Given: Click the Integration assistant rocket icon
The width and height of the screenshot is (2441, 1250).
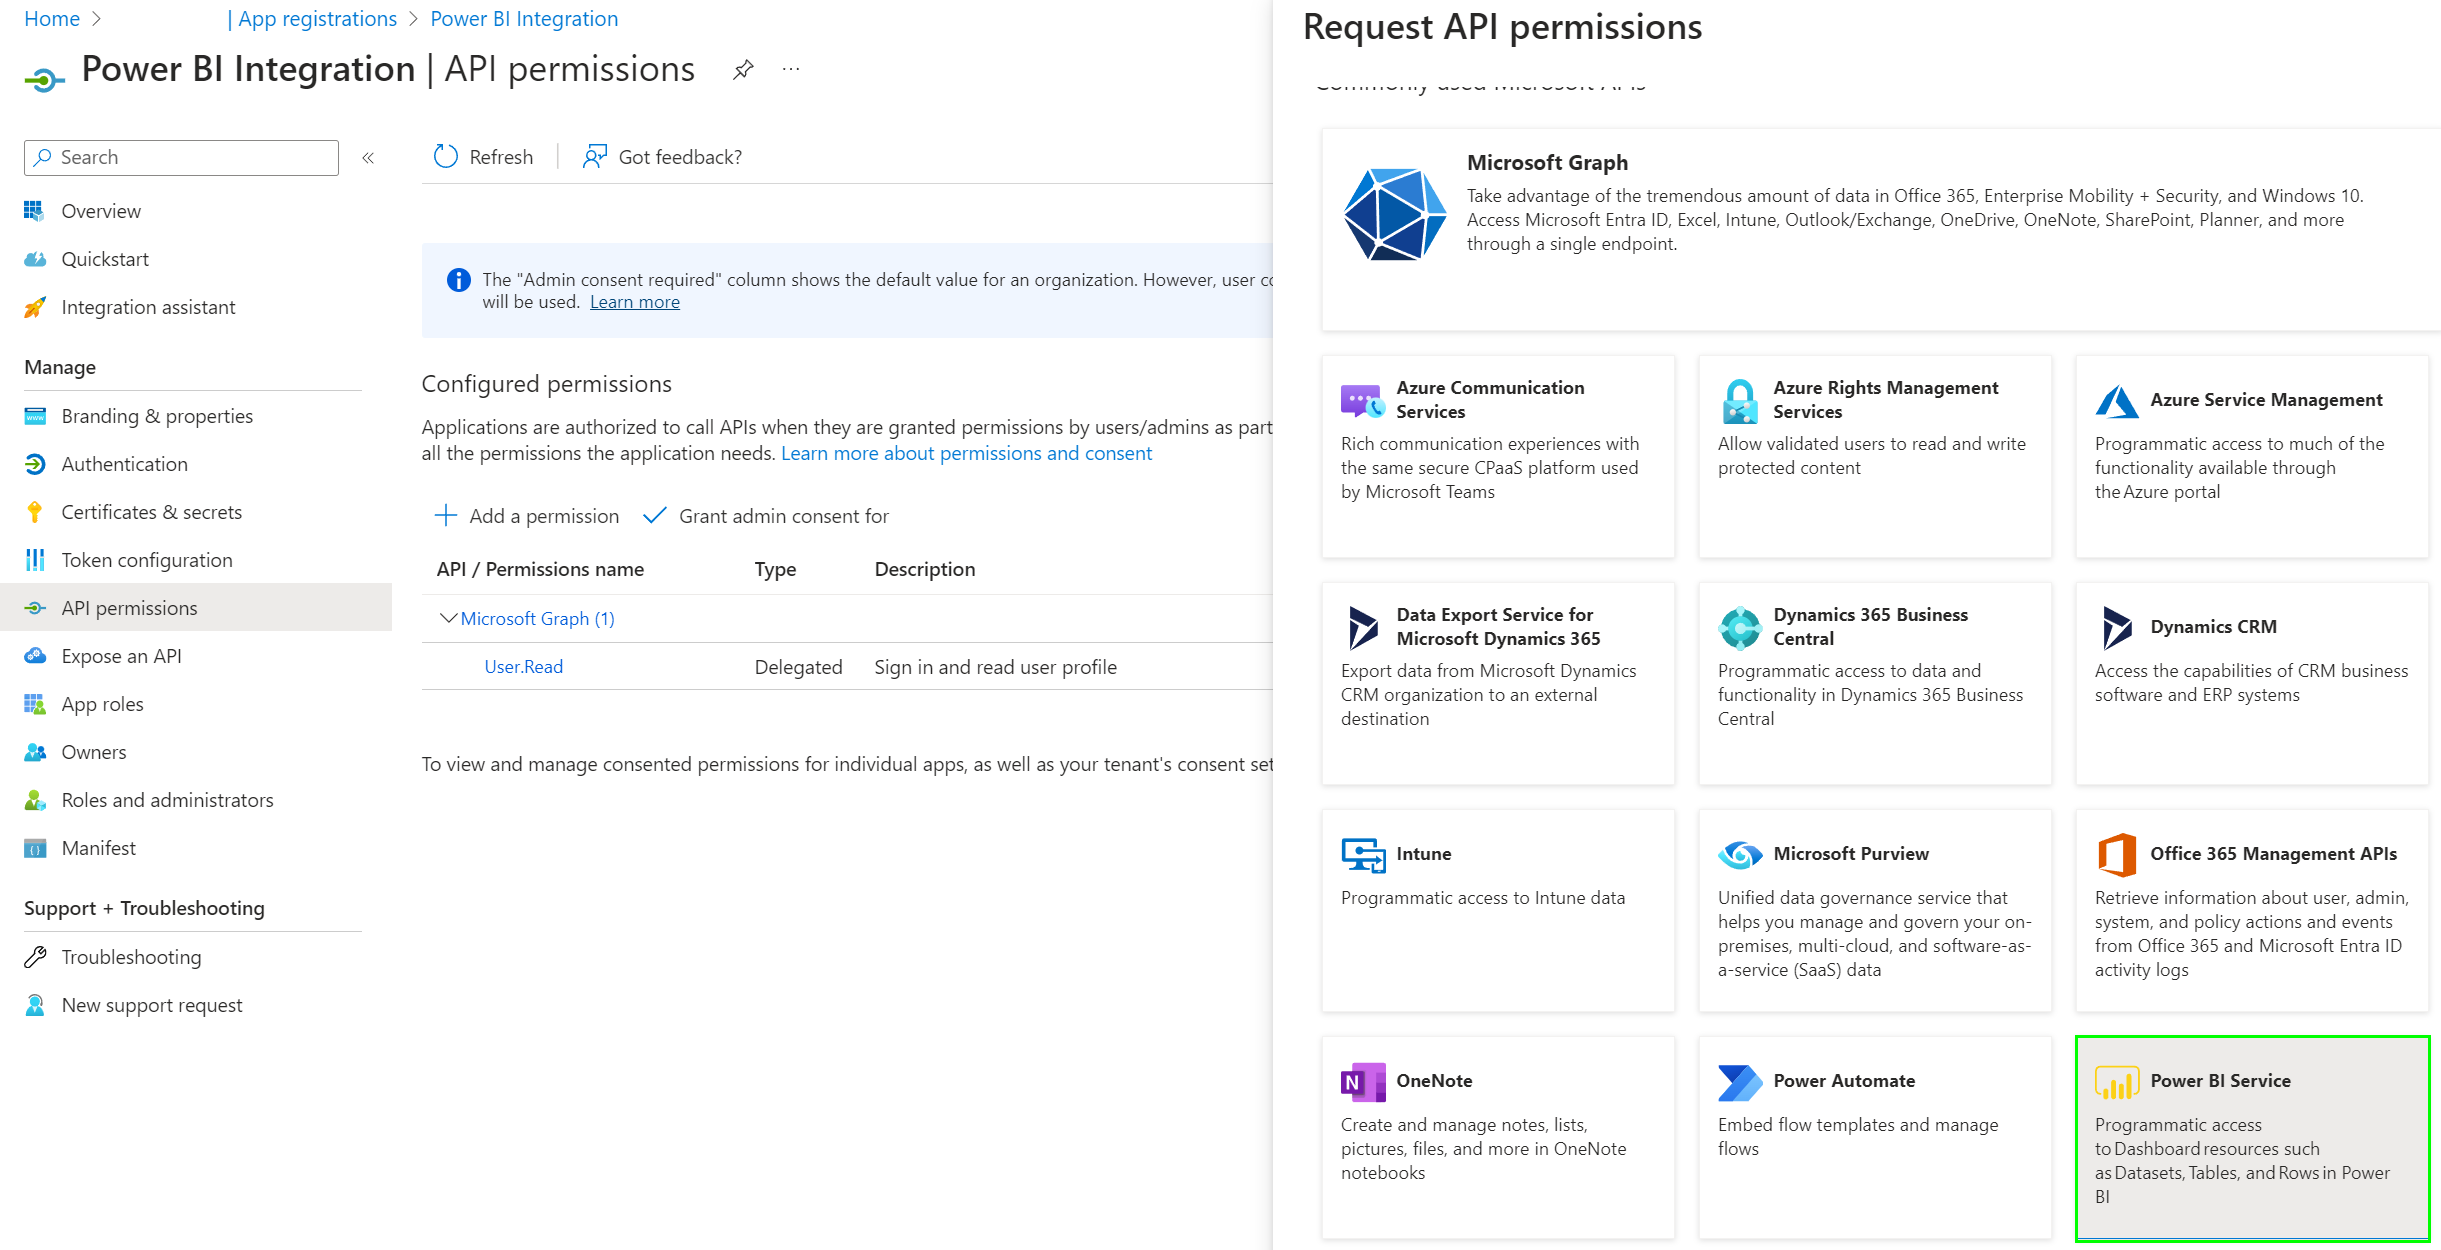Looking at the screenshot, I should [x=35, y=307].
